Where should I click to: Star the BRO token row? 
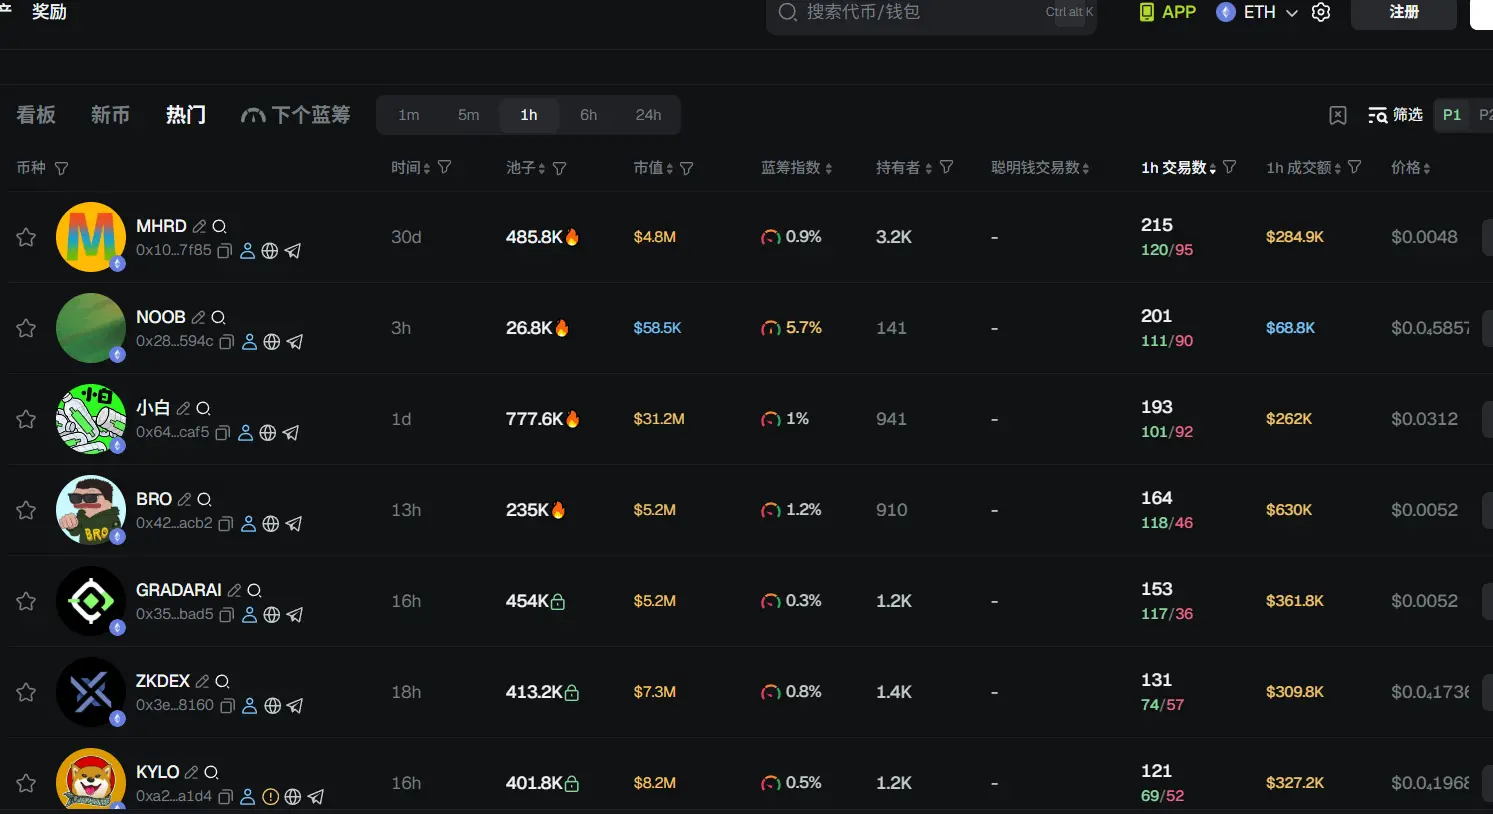(26, 510)
